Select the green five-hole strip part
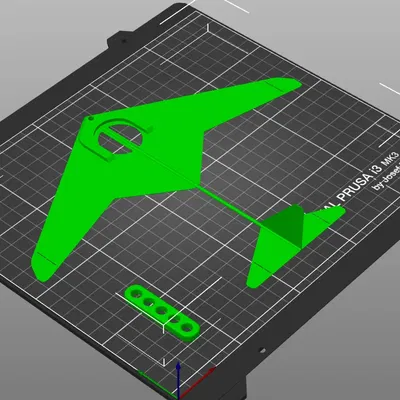The height and width of the screenshot is (400, 400). click(162, 313)
